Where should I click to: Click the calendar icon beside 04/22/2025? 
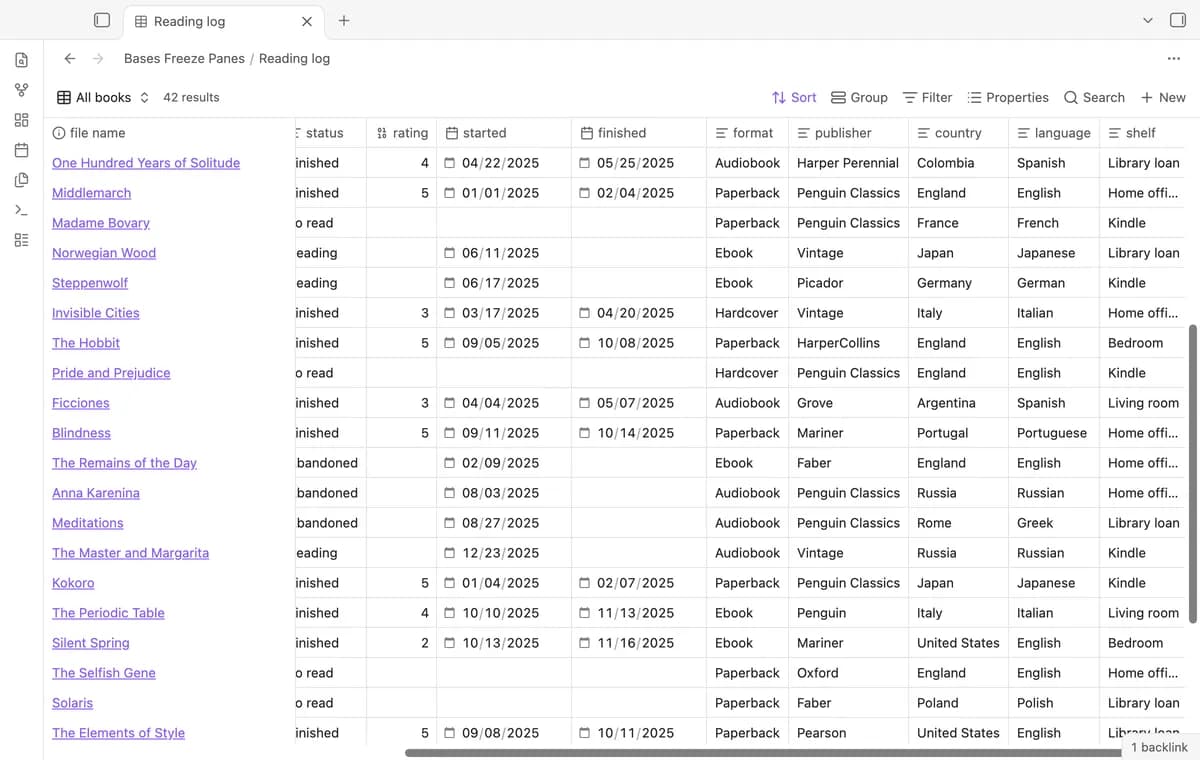coord(450,163)
